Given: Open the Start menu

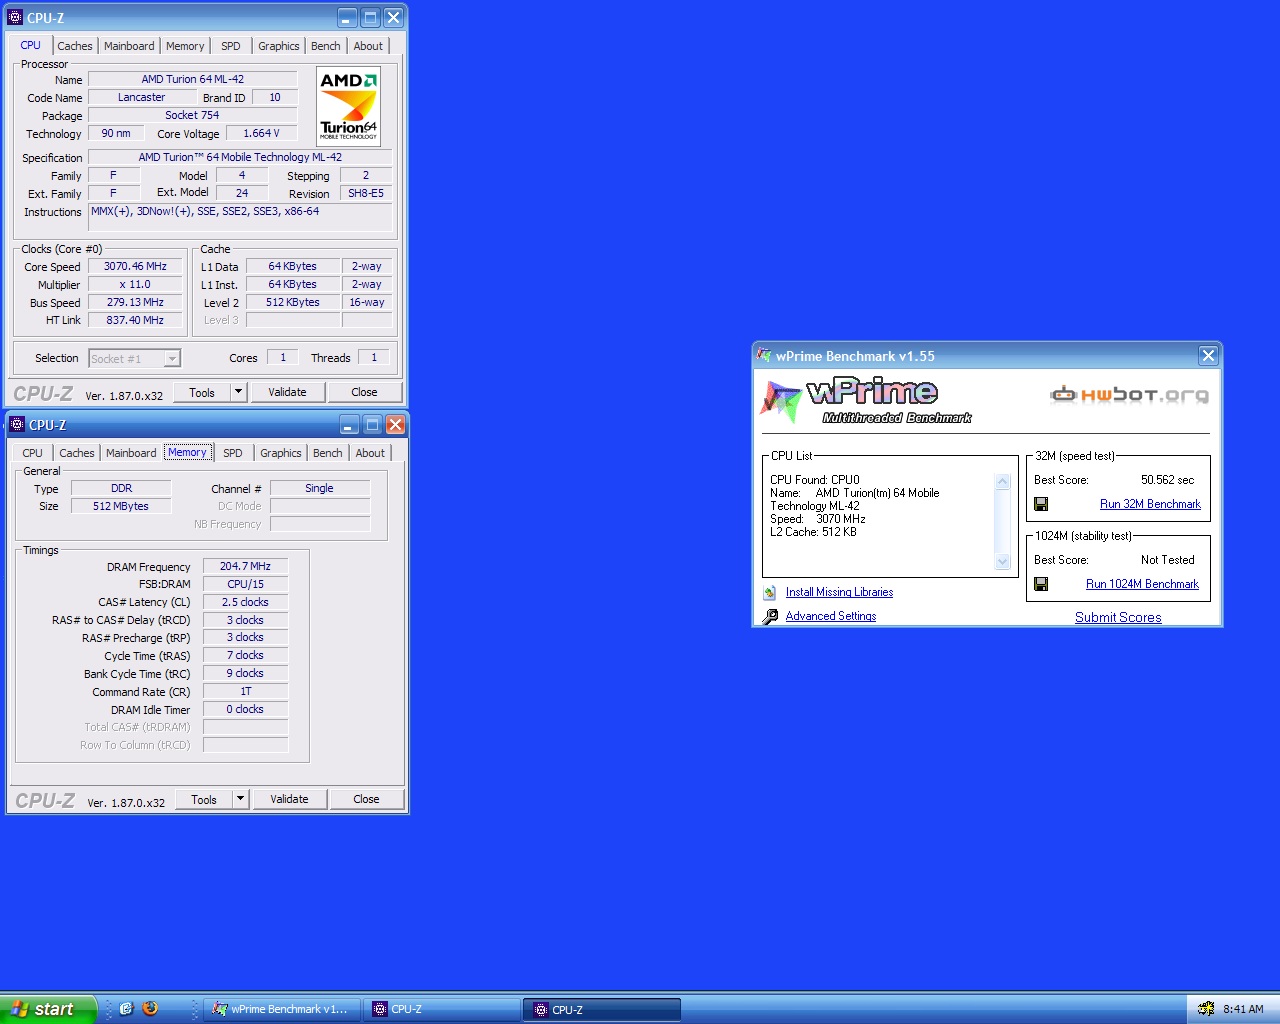Looking at the screenshot, I should coord(48,1009).
